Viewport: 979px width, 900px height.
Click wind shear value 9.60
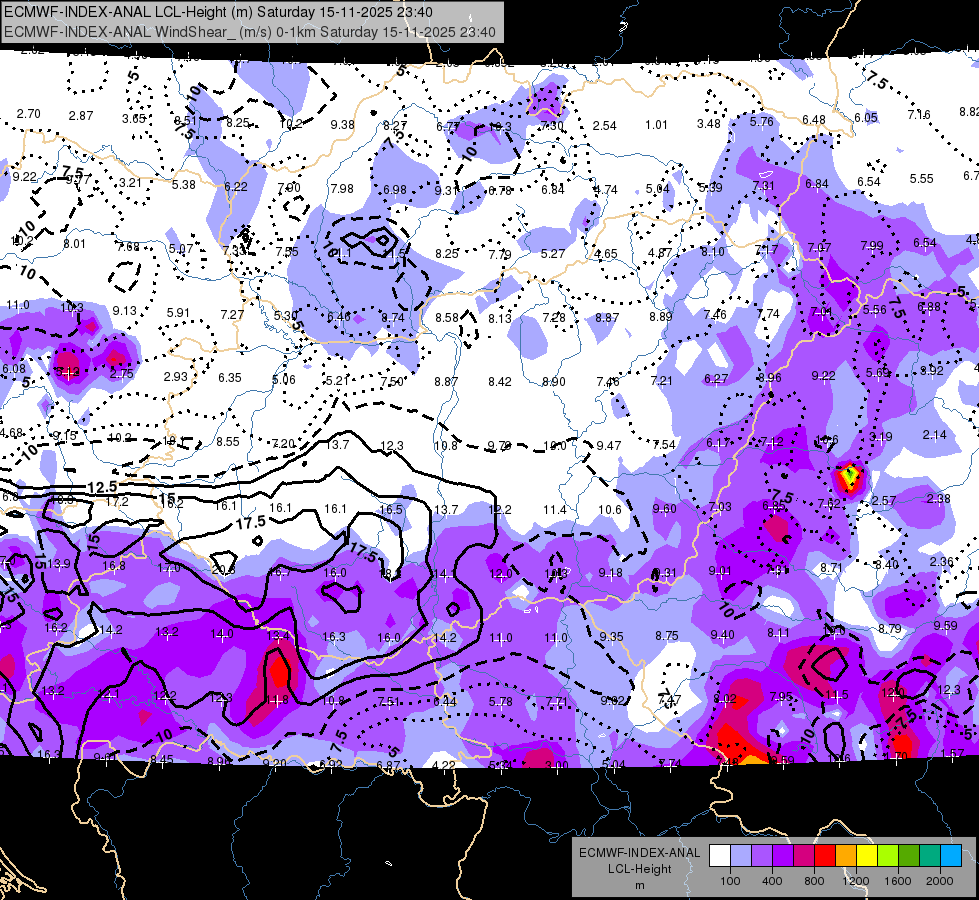(664, 508)
